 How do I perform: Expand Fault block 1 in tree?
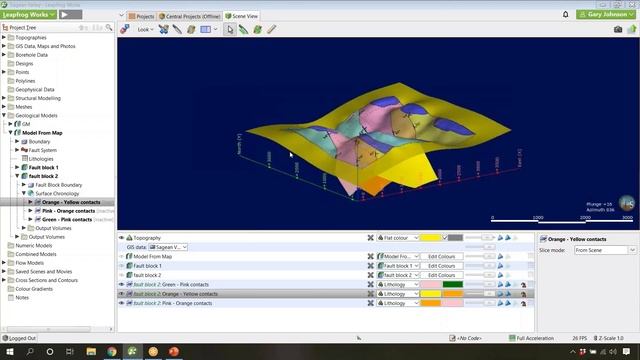(17, 167)
